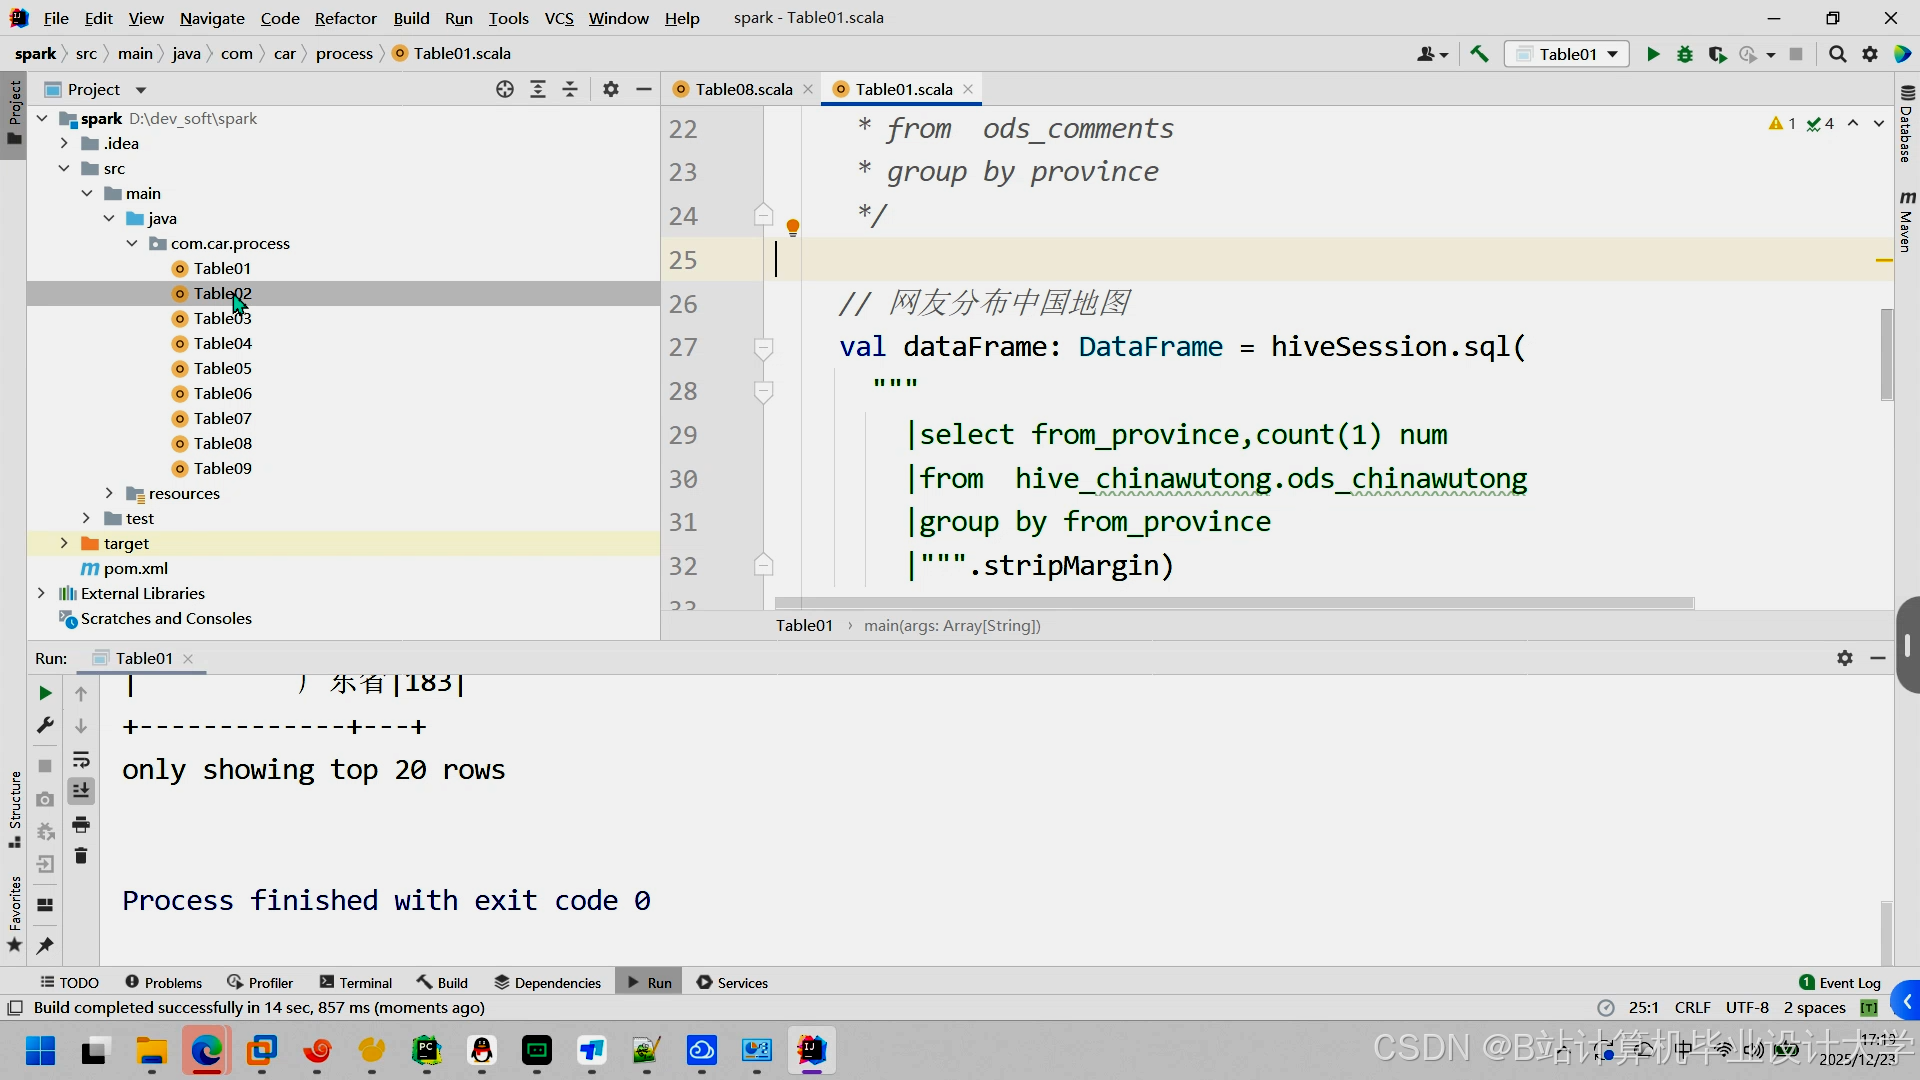Toggle soft-wrap in Run console
This screenshot has width=1920, height=1080.
[x=81, y=760]
